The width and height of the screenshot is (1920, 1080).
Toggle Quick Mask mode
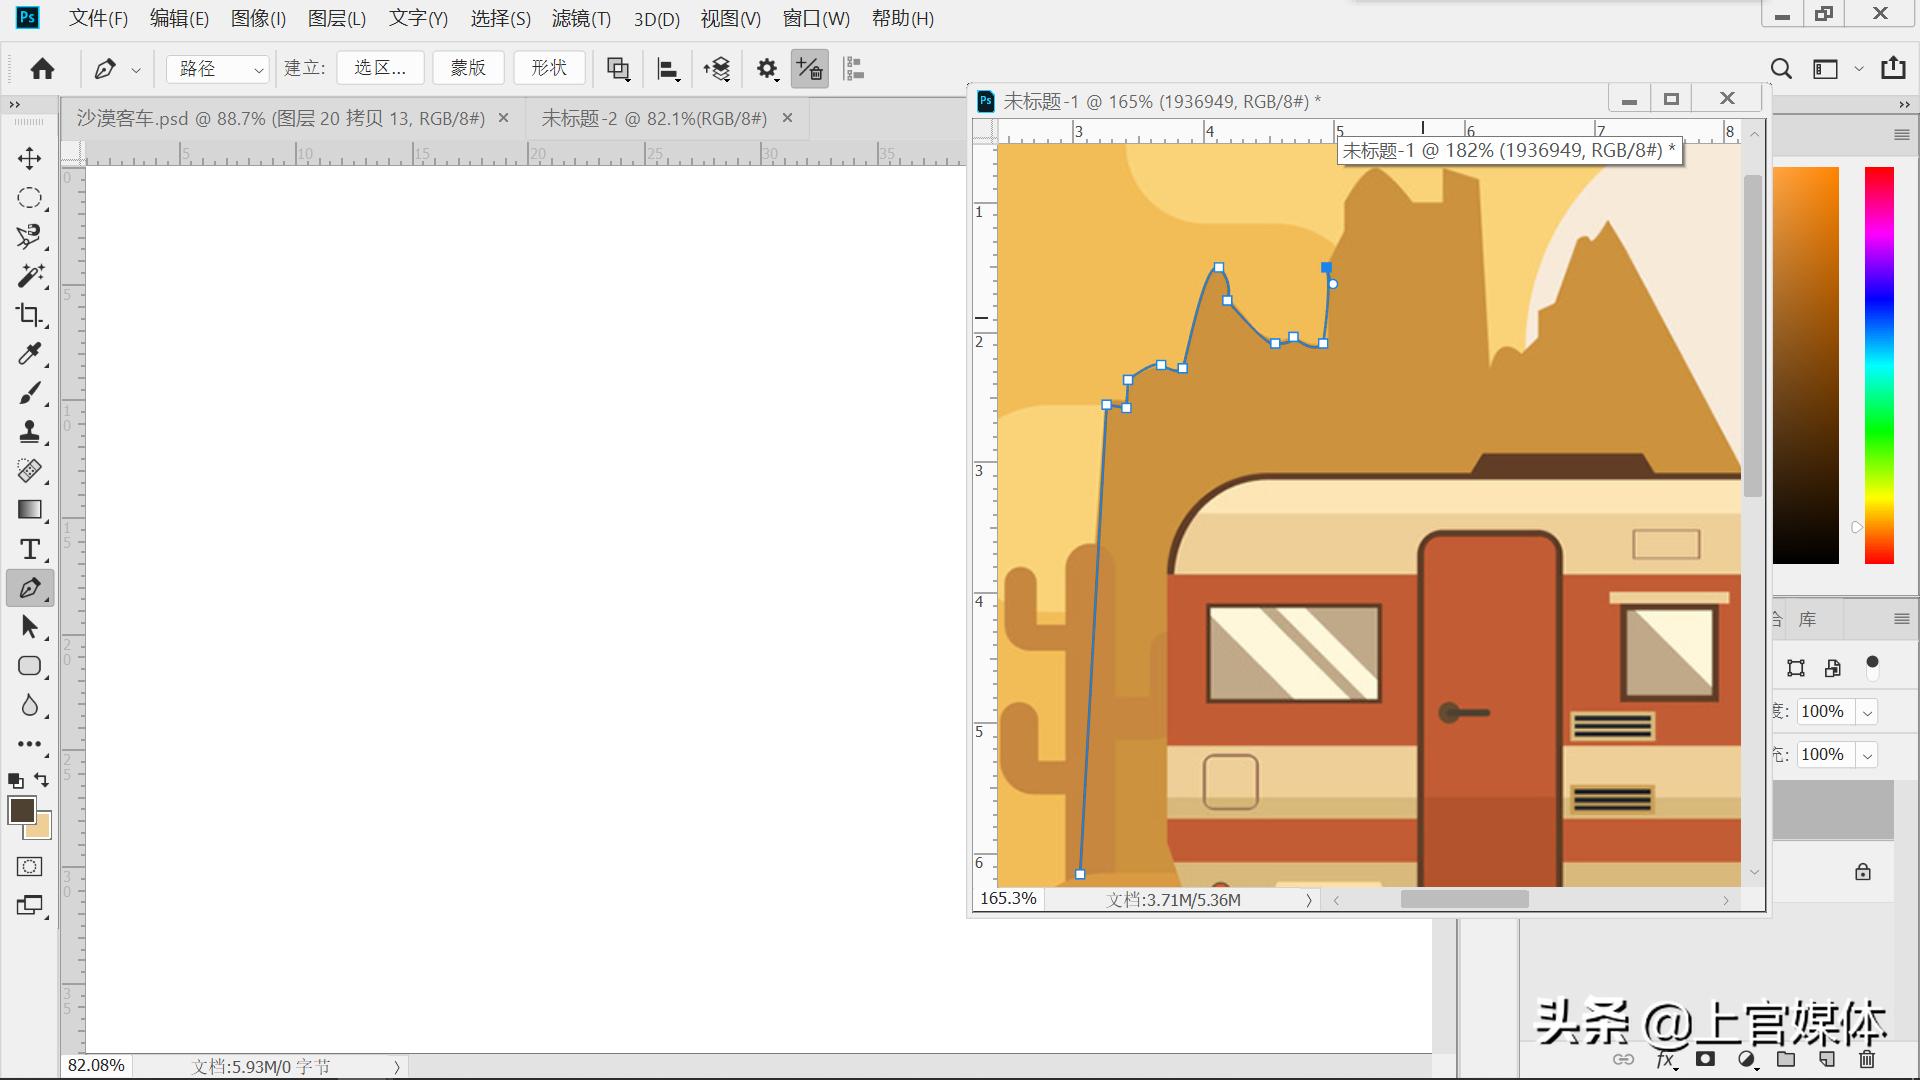coord(30,866)
